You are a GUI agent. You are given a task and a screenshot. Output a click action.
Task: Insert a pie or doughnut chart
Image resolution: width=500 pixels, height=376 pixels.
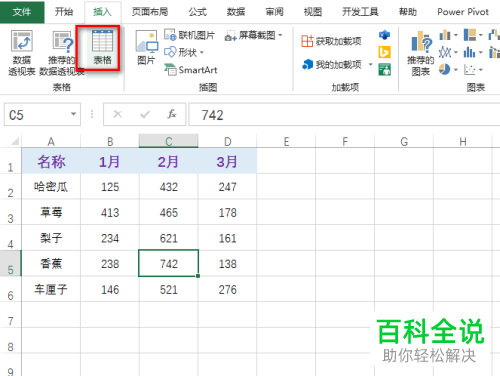pyautogui.click(x=445, y=70)
